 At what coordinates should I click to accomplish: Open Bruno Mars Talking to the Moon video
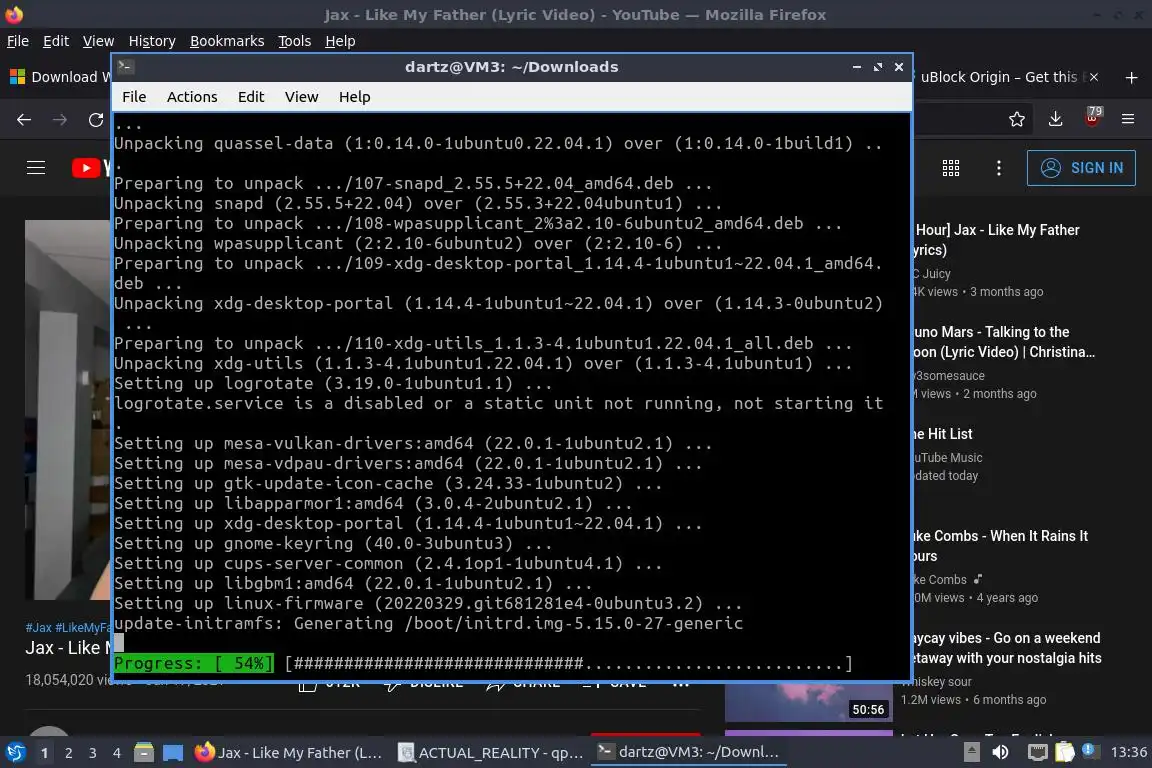[x=1004, y=342]
